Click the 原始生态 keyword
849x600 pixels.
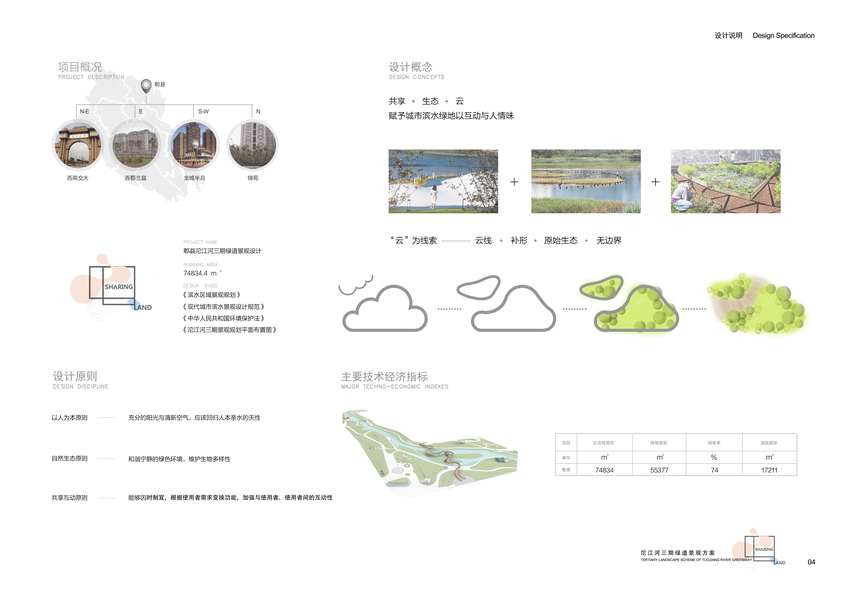560,240
